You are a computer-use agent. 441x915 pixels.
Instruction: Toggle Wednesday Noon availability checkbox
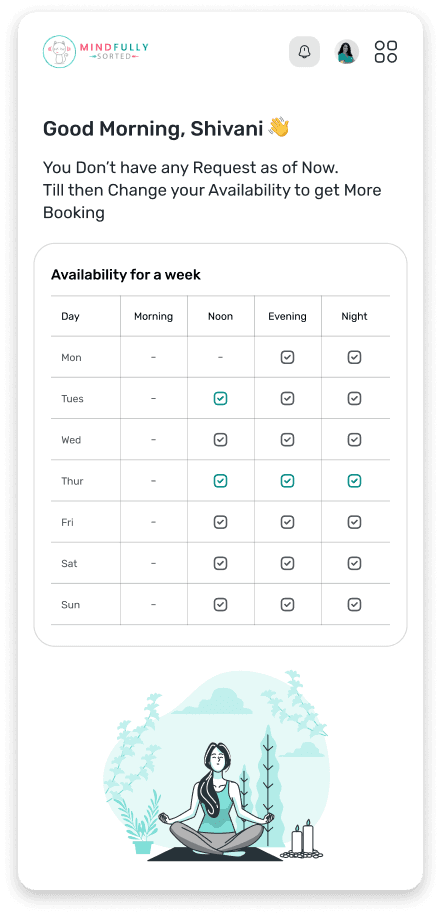coord(220,439)
